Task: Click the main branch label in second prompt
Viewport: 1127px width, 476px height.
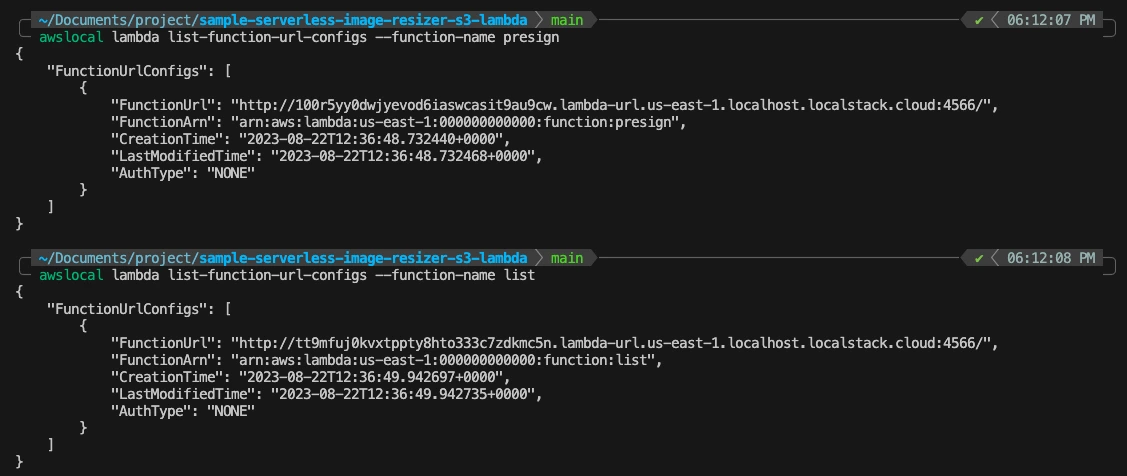Action: point(566,258)
